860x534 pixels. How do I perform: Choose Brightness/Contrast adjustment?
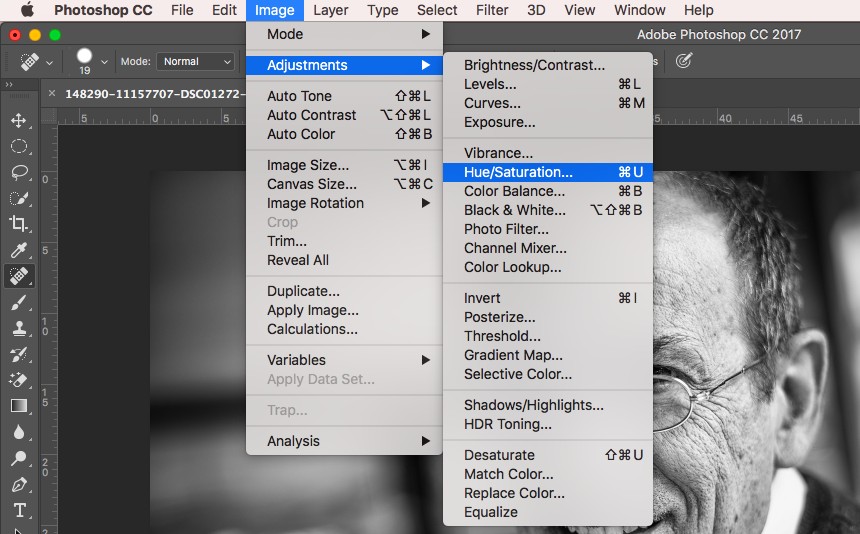(x=548, y=65)
